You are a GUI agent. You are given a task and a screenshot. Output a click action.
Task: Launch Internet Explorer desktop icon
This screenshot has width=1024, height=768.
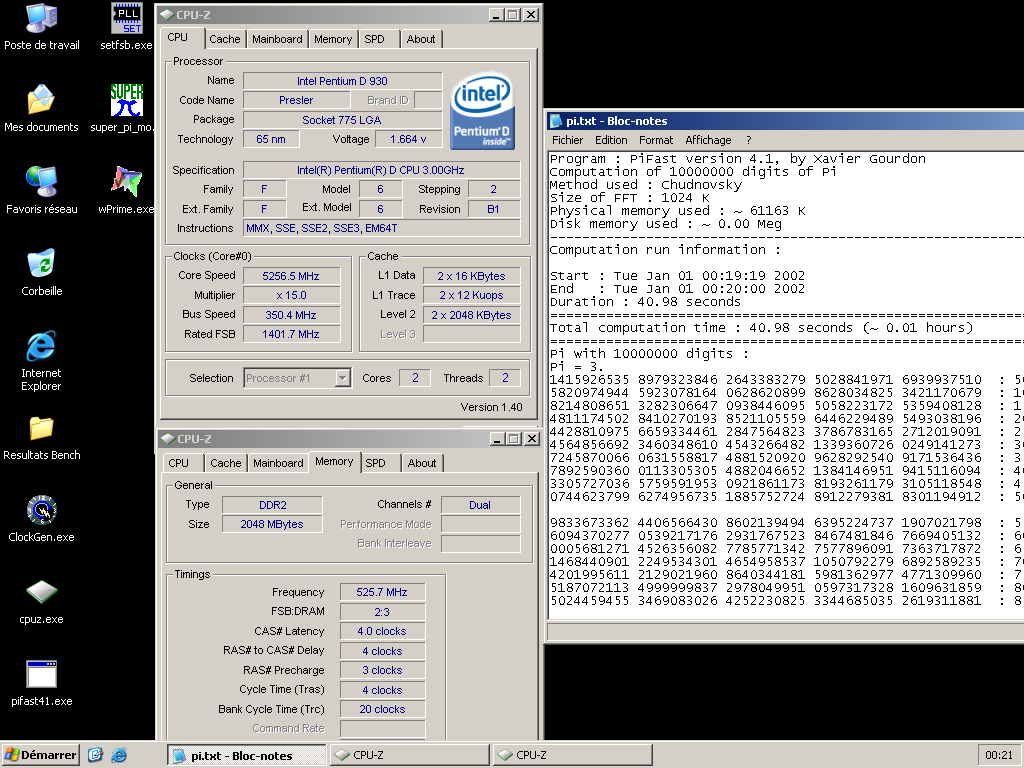[41, 360]
